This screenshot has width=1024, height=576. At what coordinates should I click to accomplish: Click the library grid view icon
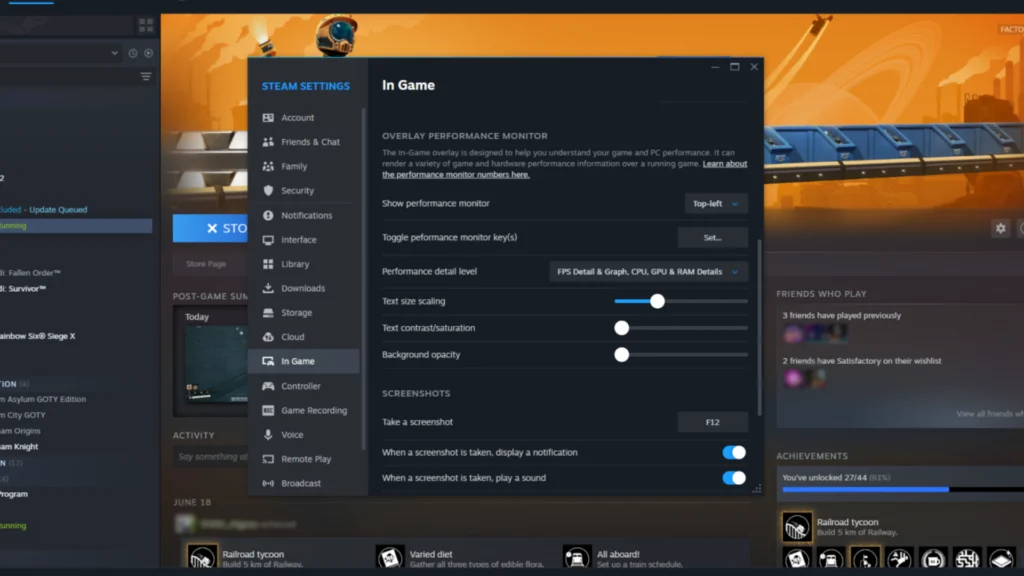(146, 25)
